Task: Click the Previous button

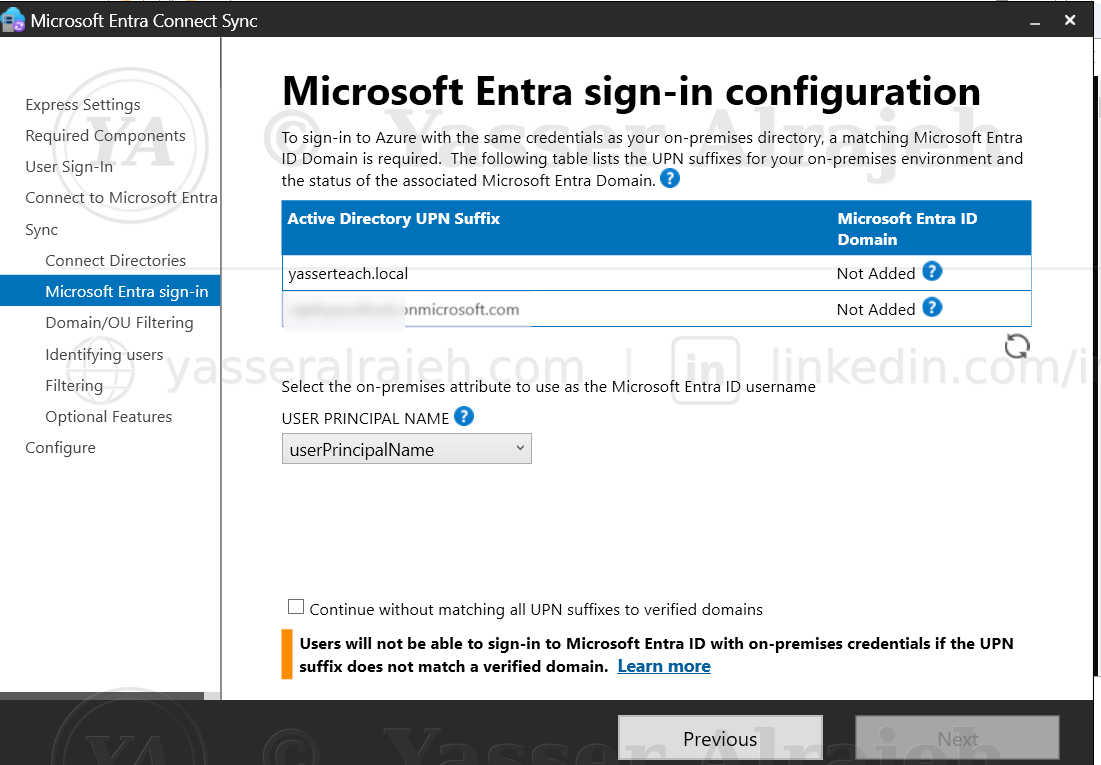Action: (x=720, y=738)
